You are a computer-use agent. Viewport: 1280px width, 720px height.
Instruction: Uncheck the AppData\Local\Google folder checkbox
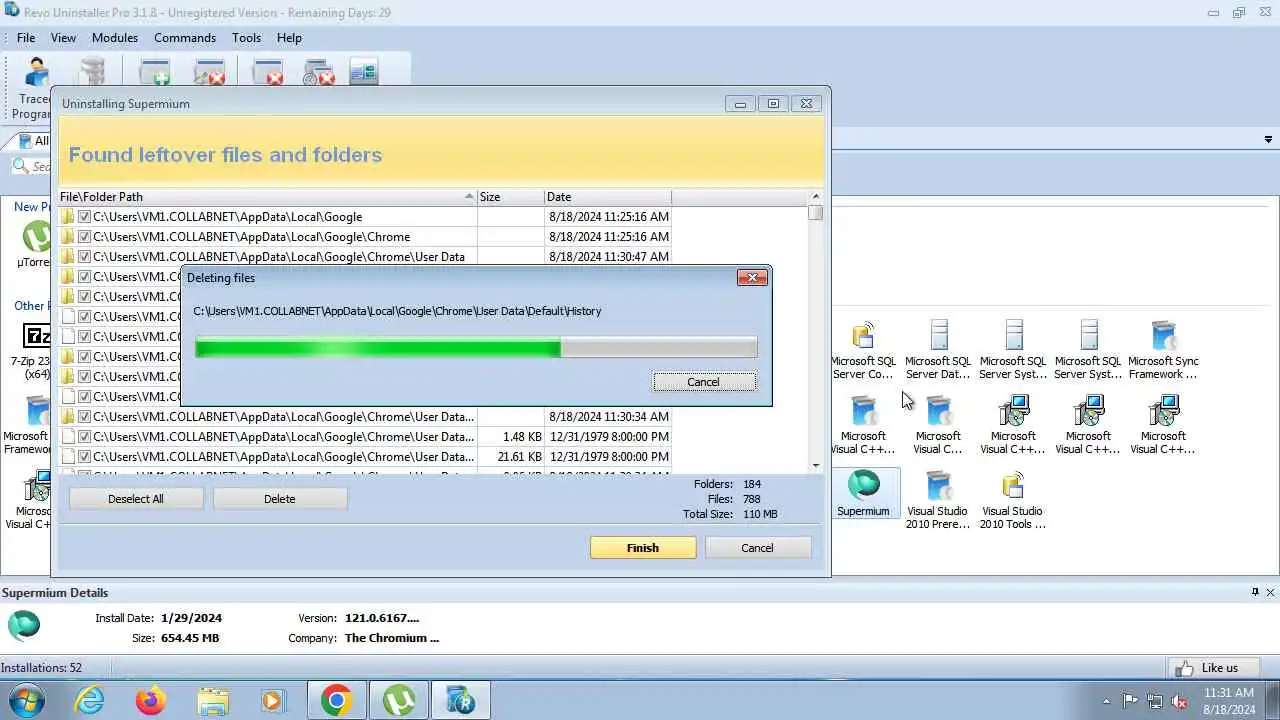point(85,217)
